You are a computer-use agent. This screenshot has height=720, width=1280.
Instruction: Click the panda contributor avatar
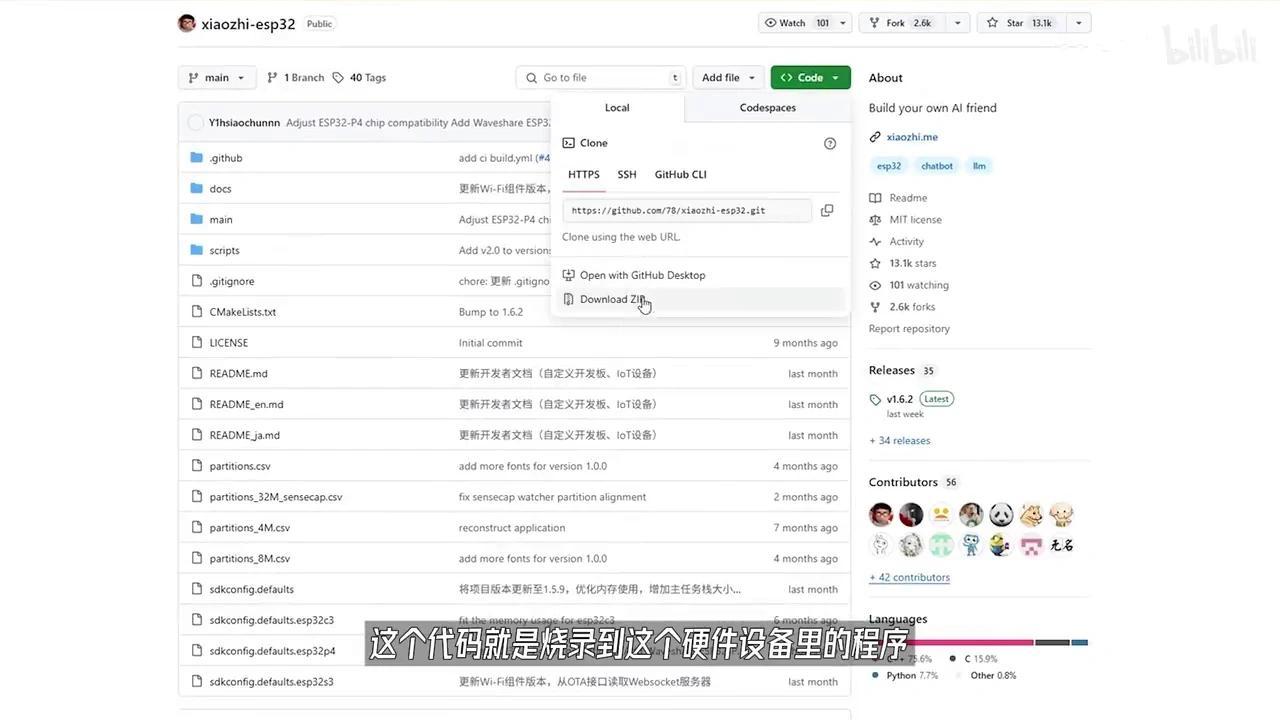(1001, 515)
